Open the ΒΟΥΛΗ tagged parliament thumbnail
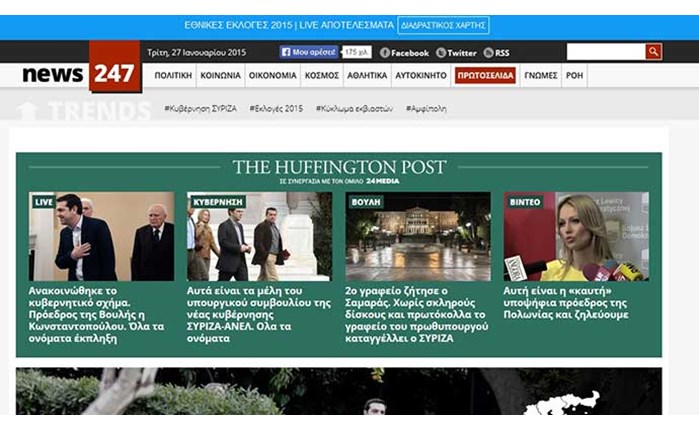This screenshot has height=430, width=699. coord(418,236)
